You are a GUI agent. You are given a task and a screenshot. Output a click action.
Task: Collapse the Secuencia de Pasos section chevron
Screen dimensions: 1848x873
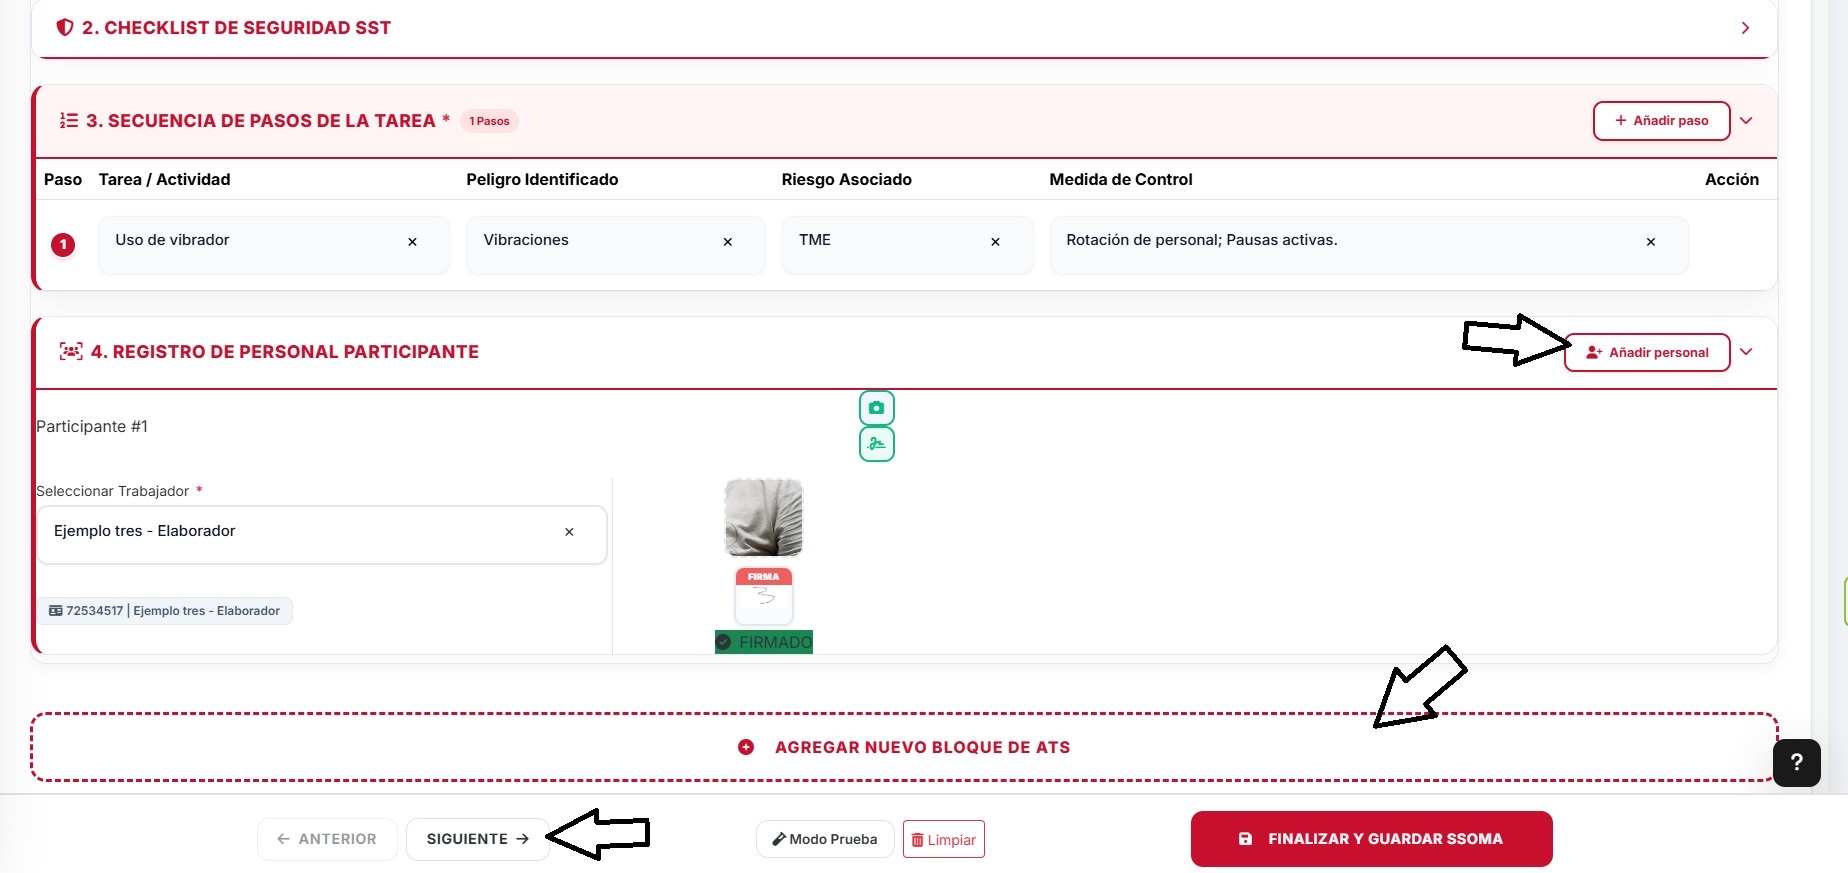tap(1746, 121)
